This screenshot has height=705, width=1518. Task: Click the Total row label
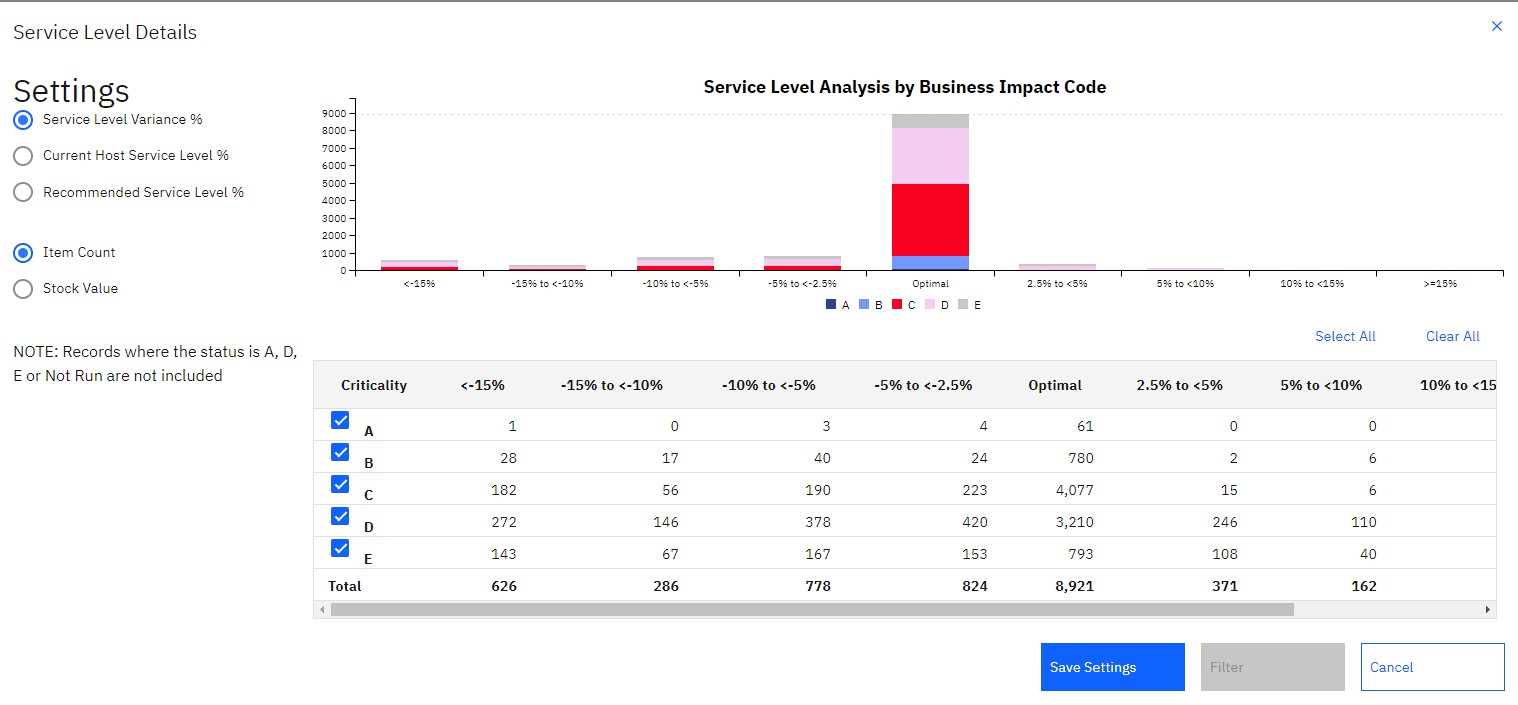pos(344,586)
